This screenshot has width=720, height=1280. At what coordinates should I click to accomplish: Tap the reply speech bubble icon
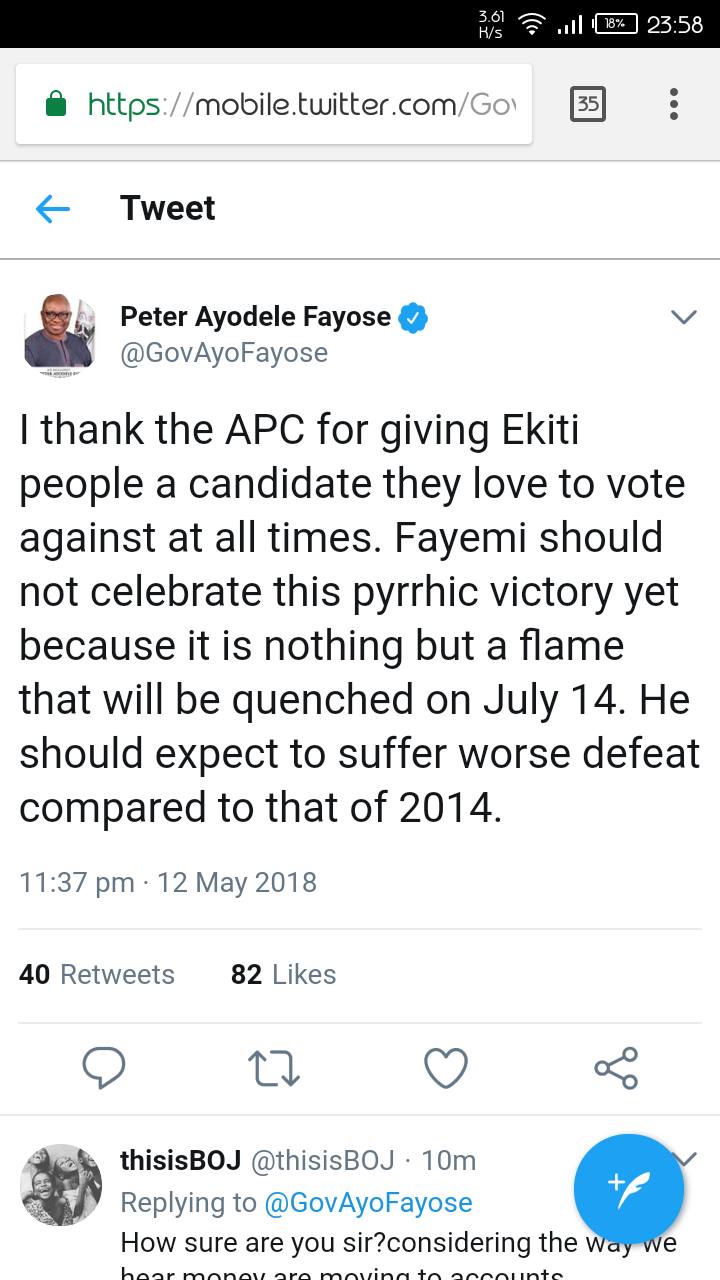103,1068
